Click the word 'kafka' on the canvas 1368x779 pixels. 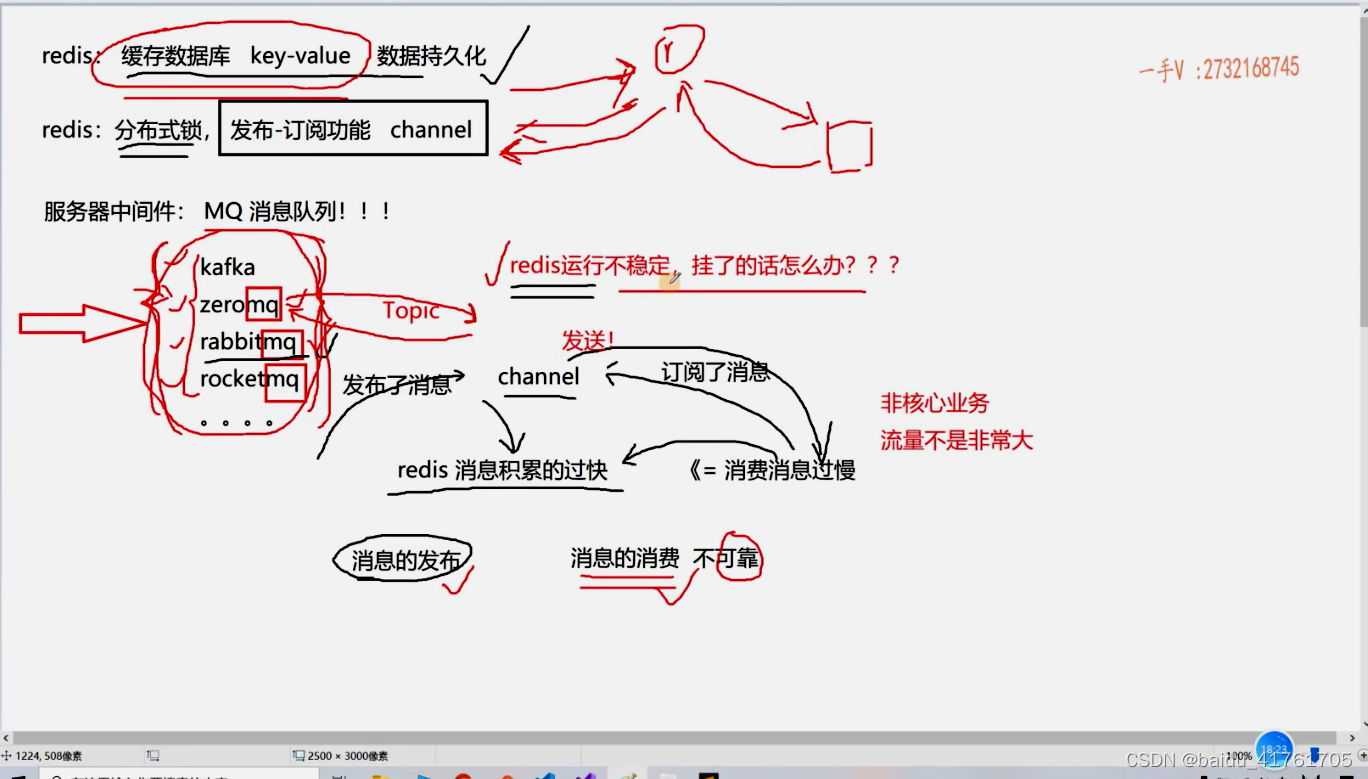click(227, 267)
